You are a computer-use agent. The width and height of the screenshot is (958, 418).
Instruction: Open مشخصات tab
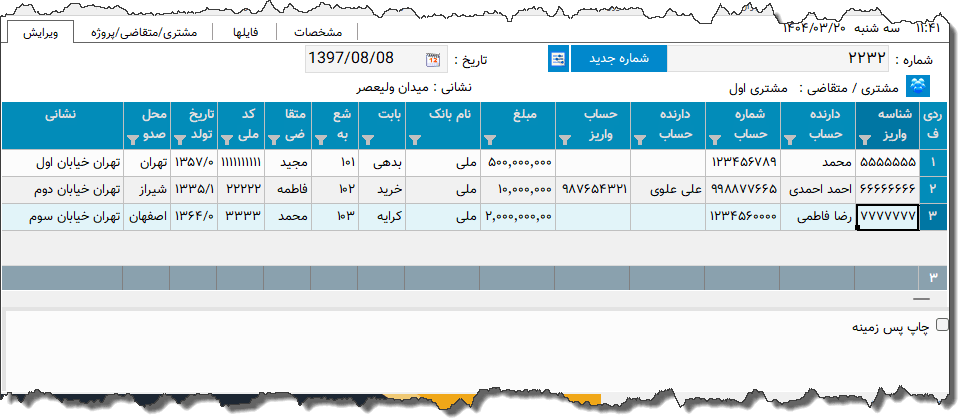(318, 32)
